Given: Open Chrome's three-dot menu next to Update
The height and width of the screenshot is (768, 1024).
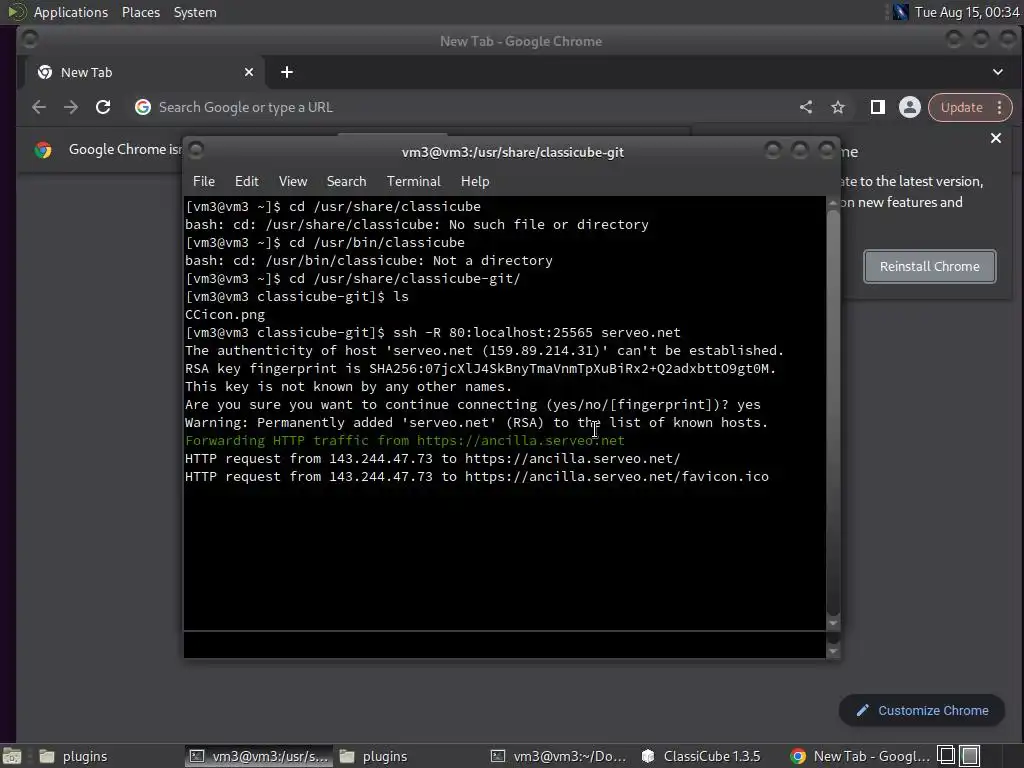Looking at the screenshot, I should click(x=1000, y=107).
